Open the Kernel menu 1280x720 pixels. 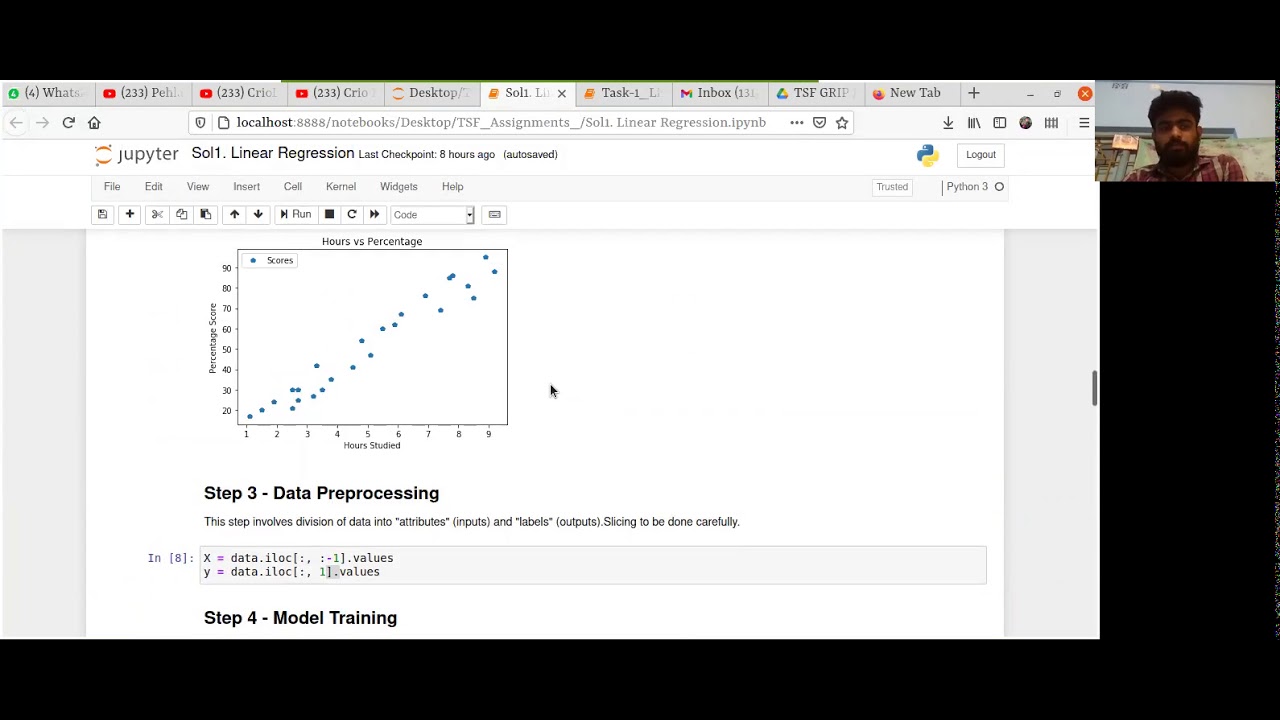click(x=341, y=186)
